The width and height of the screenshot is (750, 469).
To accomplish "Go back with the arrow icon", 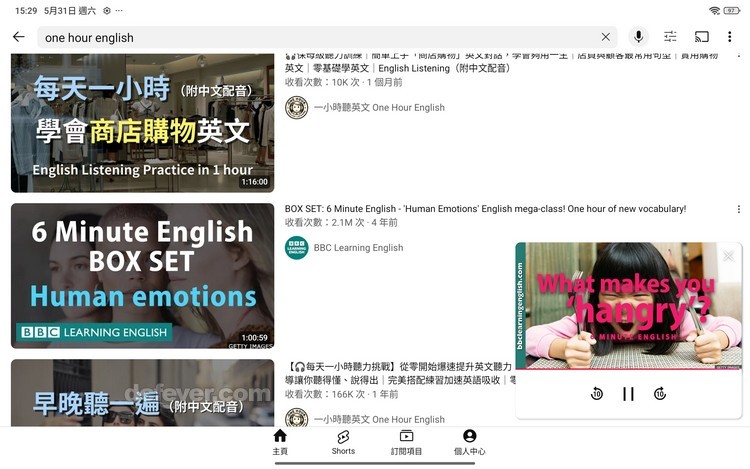I will click(x=19, y=37).
